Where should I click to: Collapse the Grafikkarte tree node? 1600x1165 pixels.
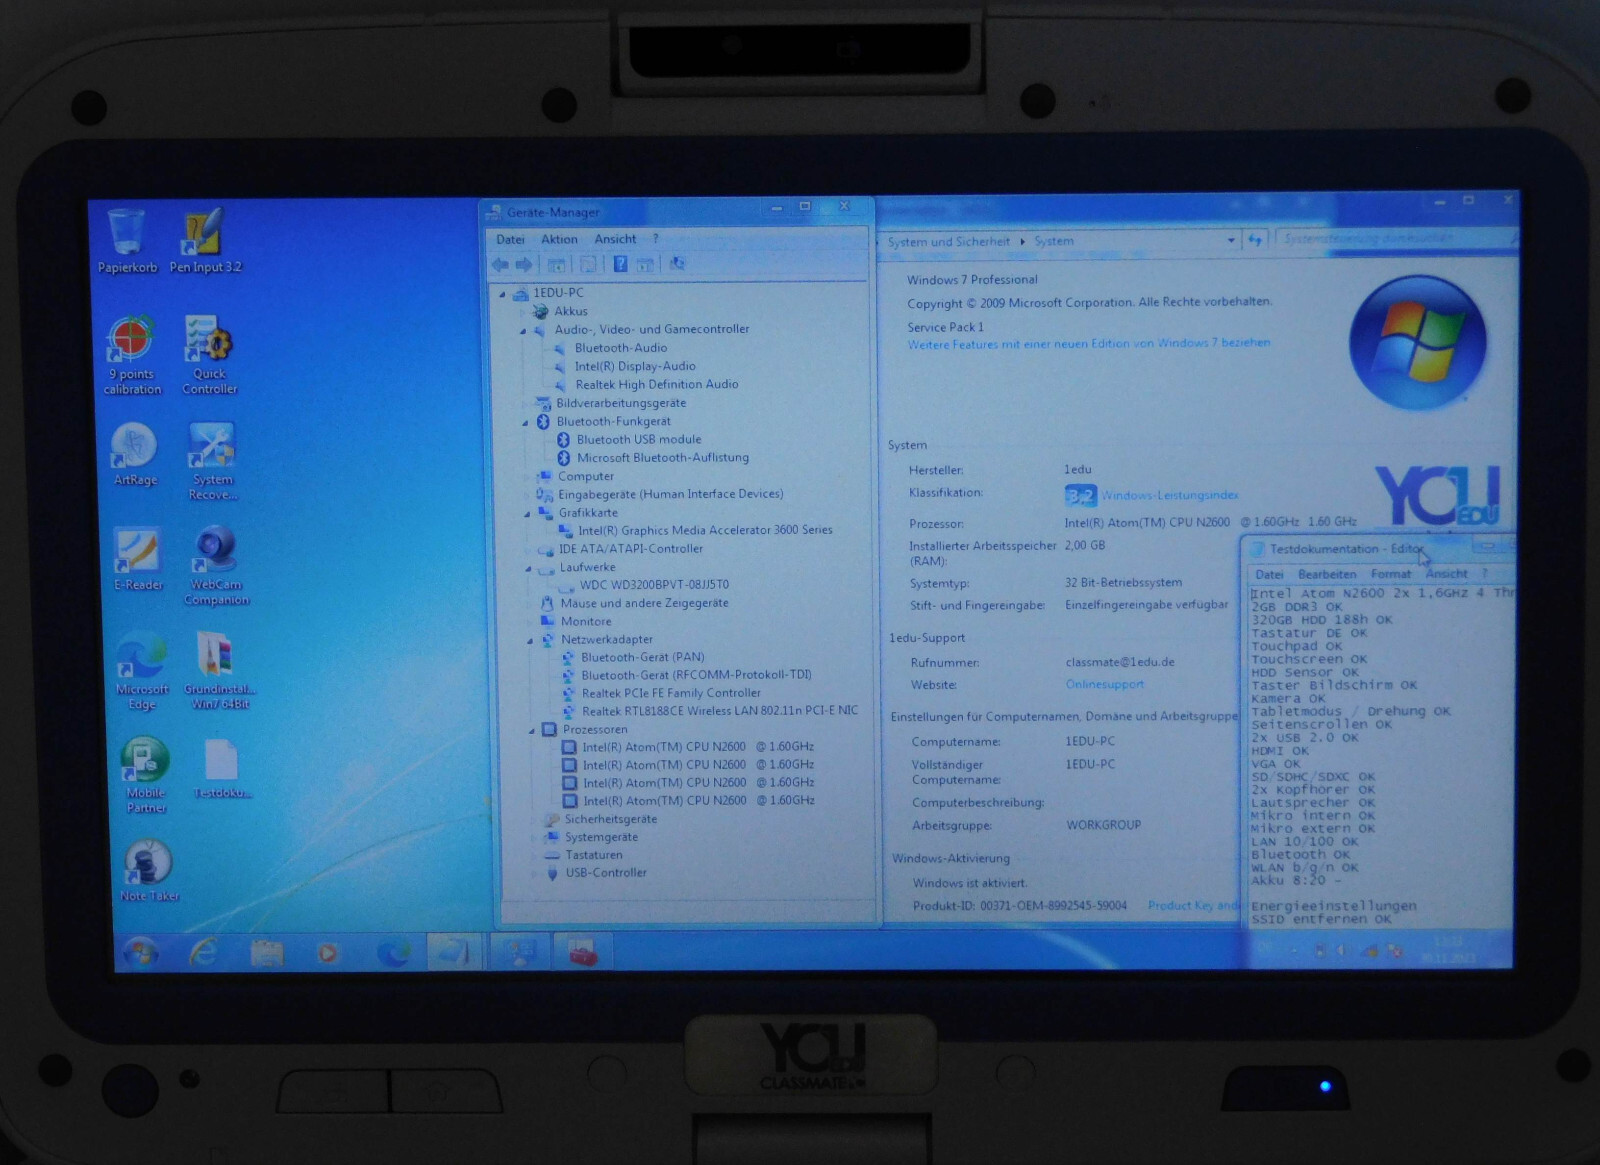pos(527,514)
